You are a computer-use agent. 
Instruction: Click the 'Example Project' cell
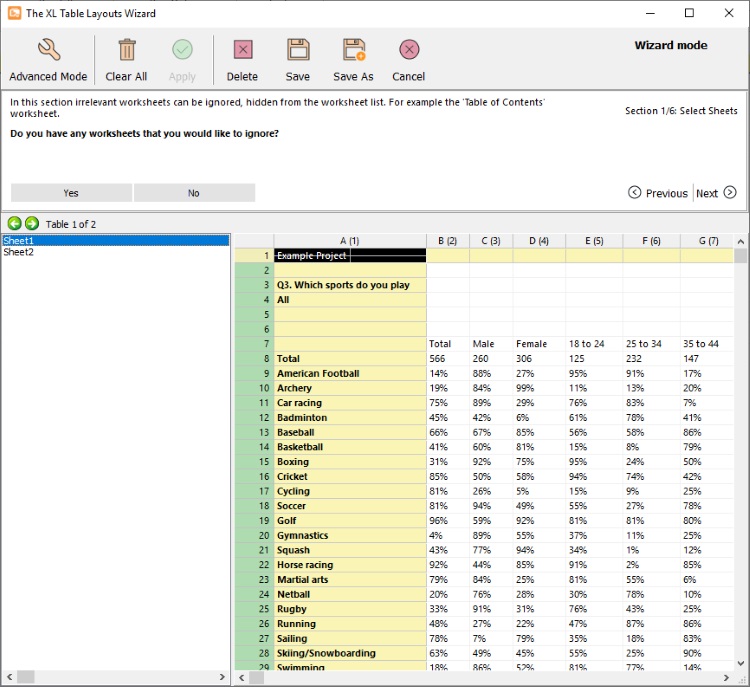(350, 255)
